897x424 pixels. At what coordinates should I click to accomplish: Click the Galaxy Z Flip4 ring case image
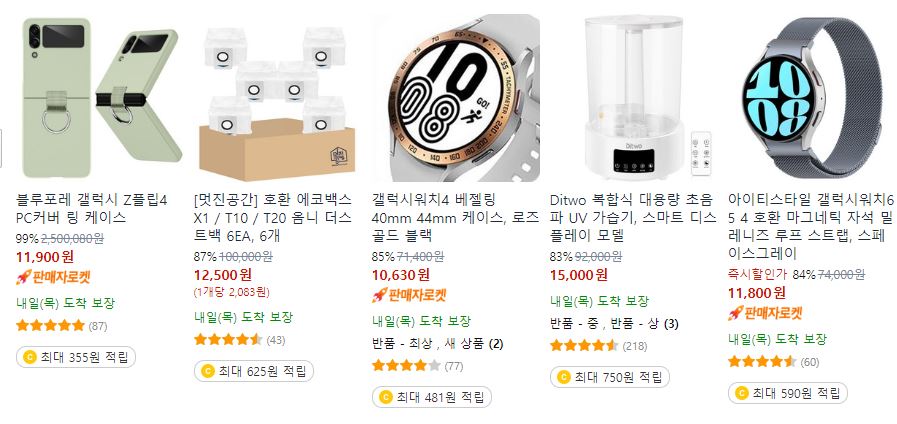100,98
